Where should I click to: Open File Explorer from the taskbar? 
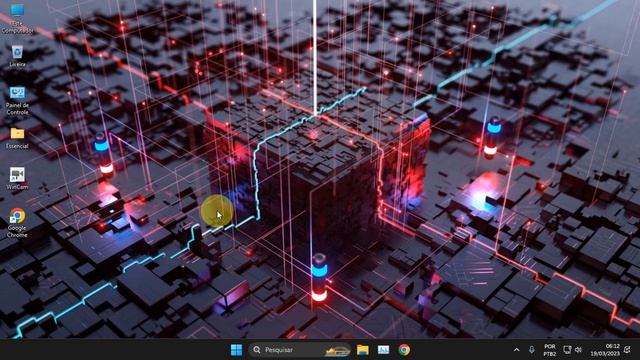[362, 350]
